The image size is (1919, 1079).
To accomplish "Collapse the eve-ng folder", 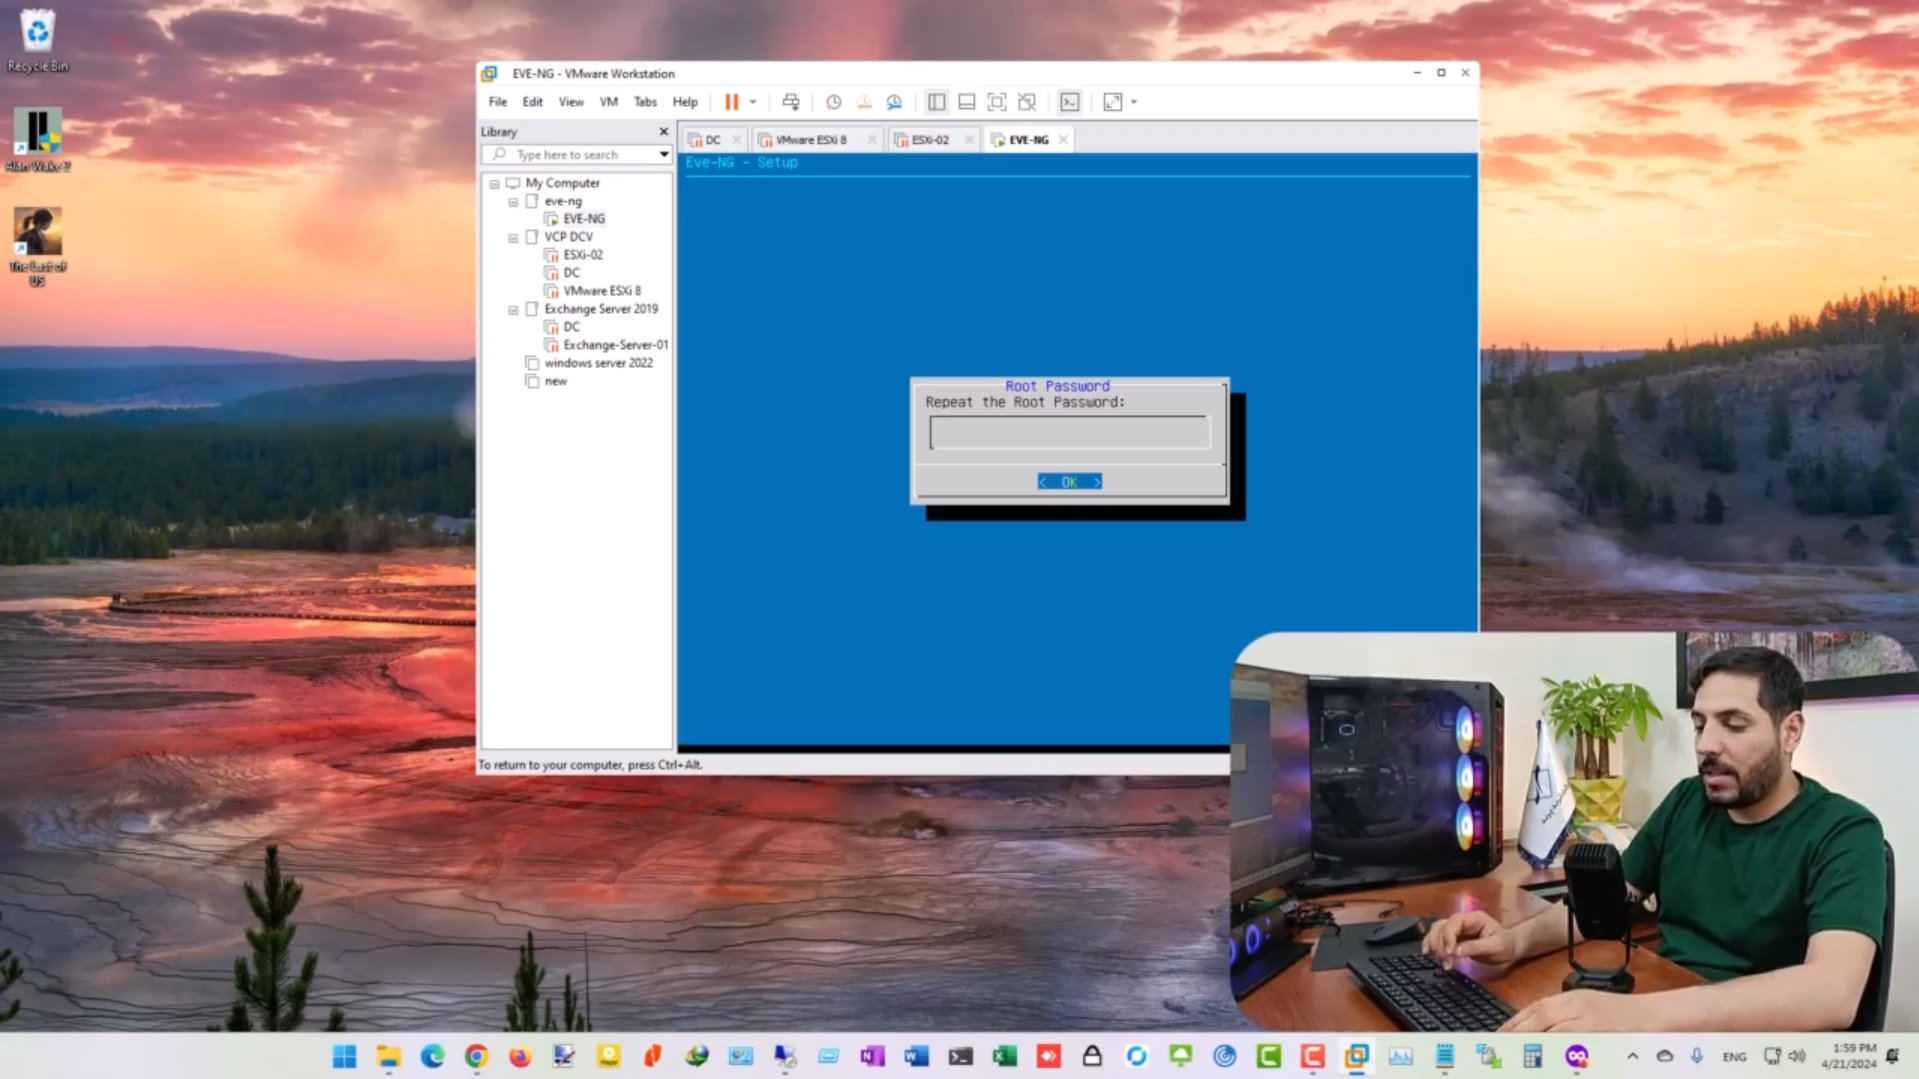I will point(513,202).
